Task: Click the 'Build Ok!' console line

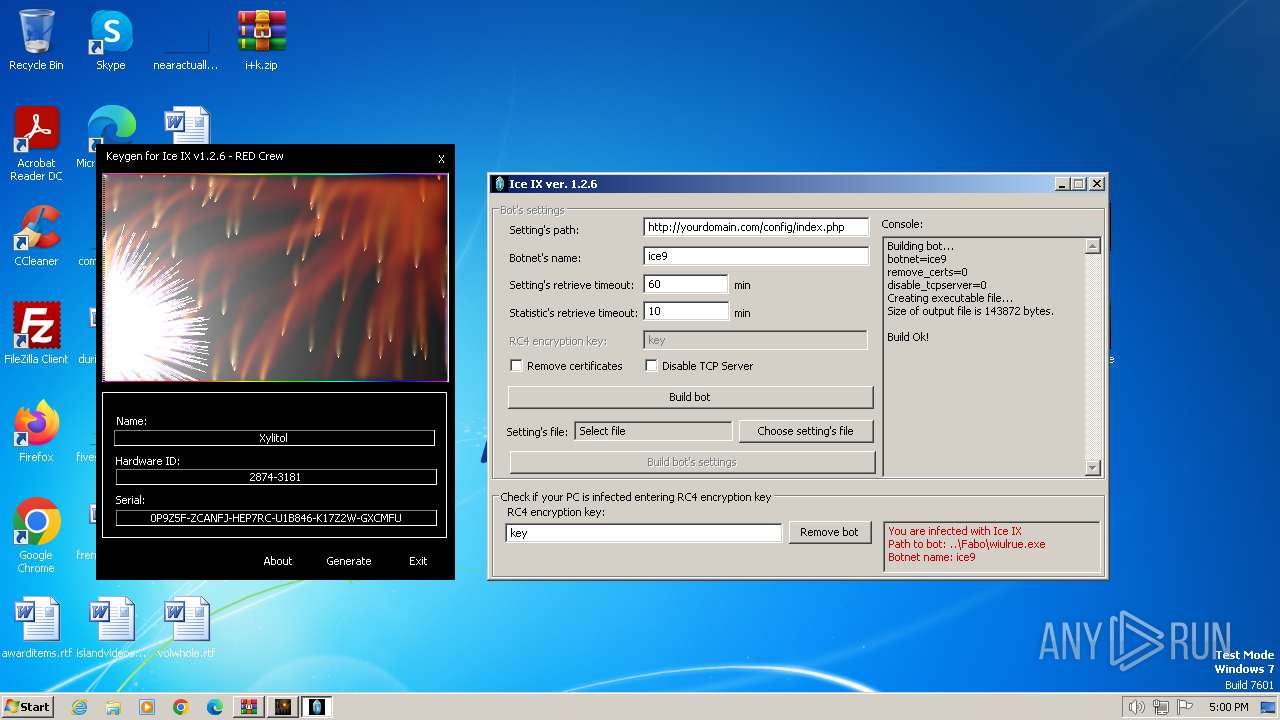Action: [908, 337]
